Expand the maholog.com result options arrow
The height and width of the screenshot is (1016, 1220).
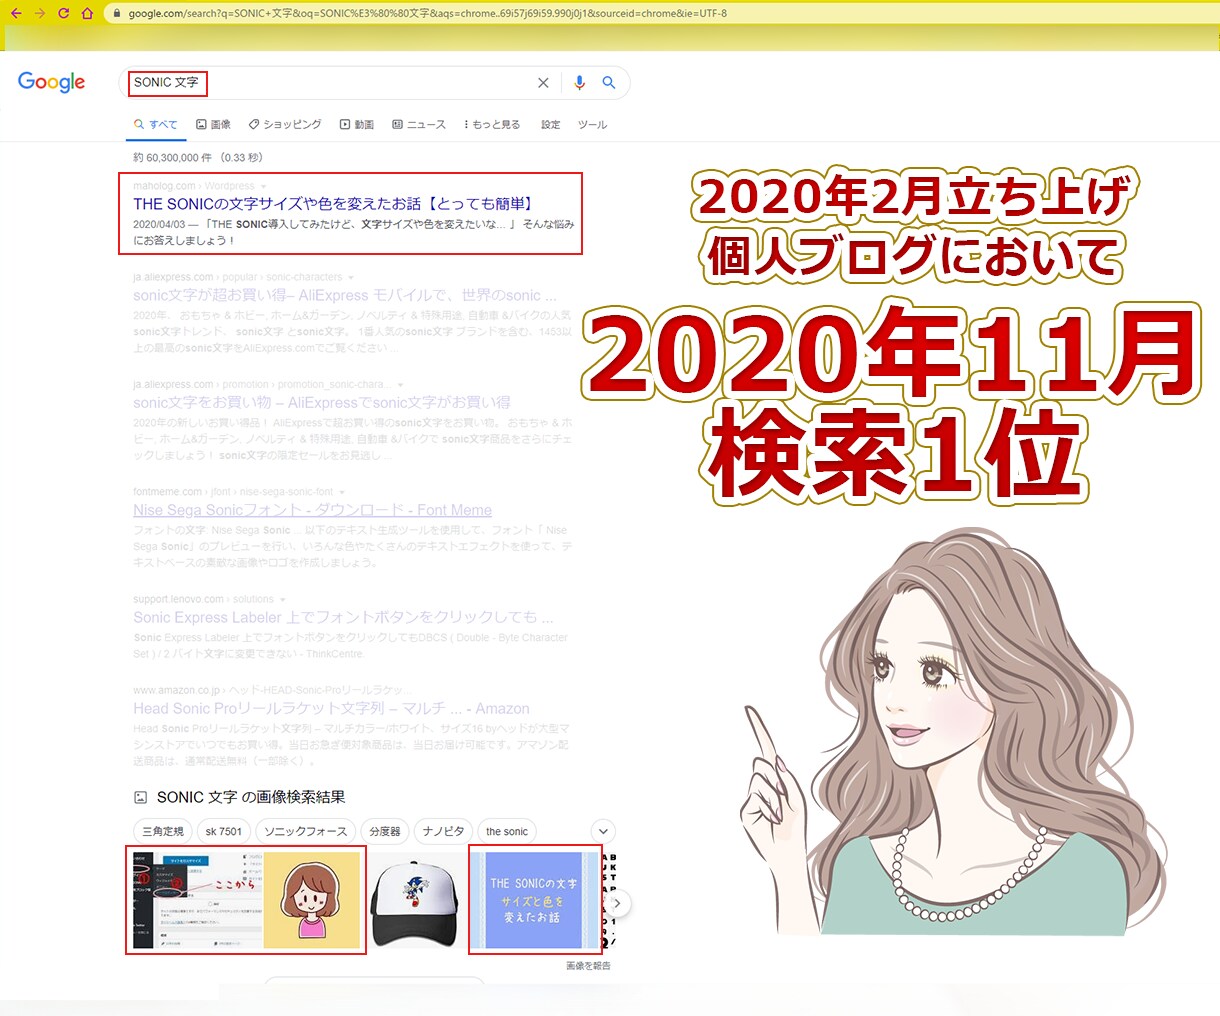263,187
